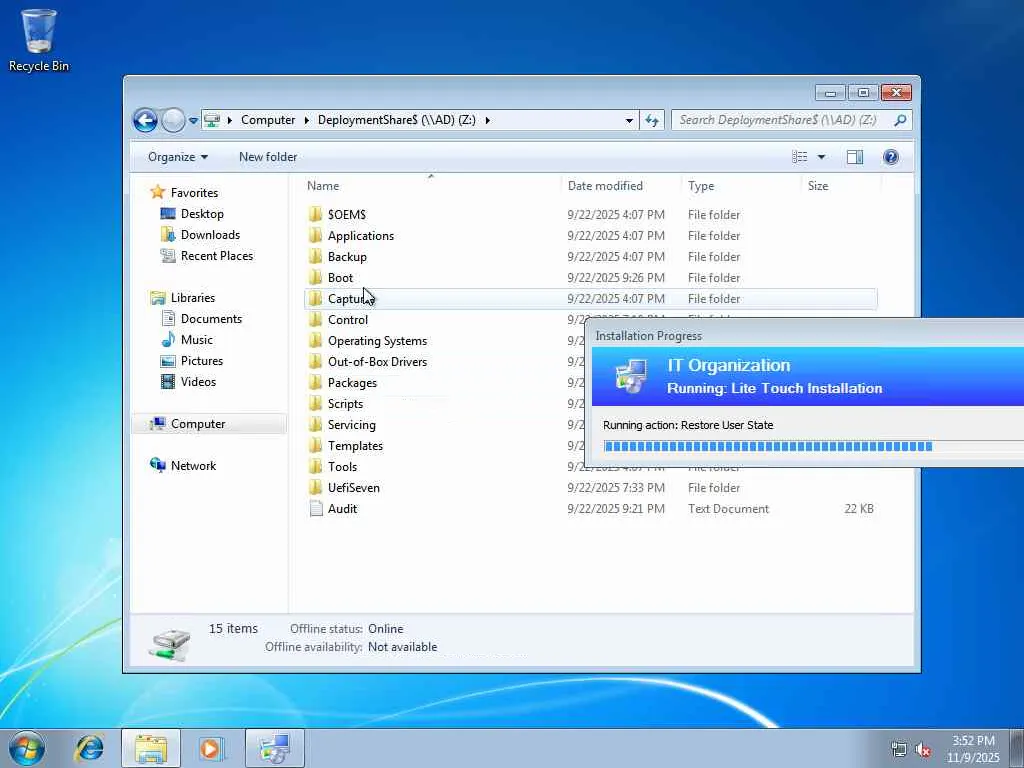Viewport: 1024px width, 768px height.
Task: Open recent pages dropdown beside Forward arrow
Action: (193, 121)
